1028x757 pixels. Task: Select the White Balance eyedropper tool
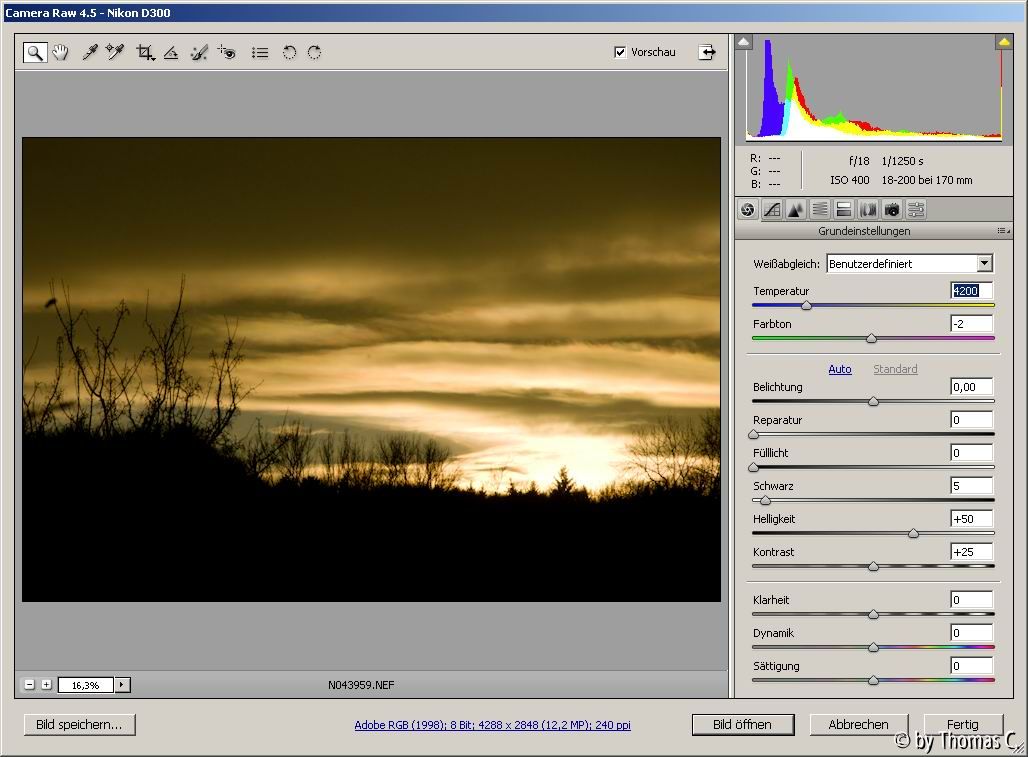point(90,53)
